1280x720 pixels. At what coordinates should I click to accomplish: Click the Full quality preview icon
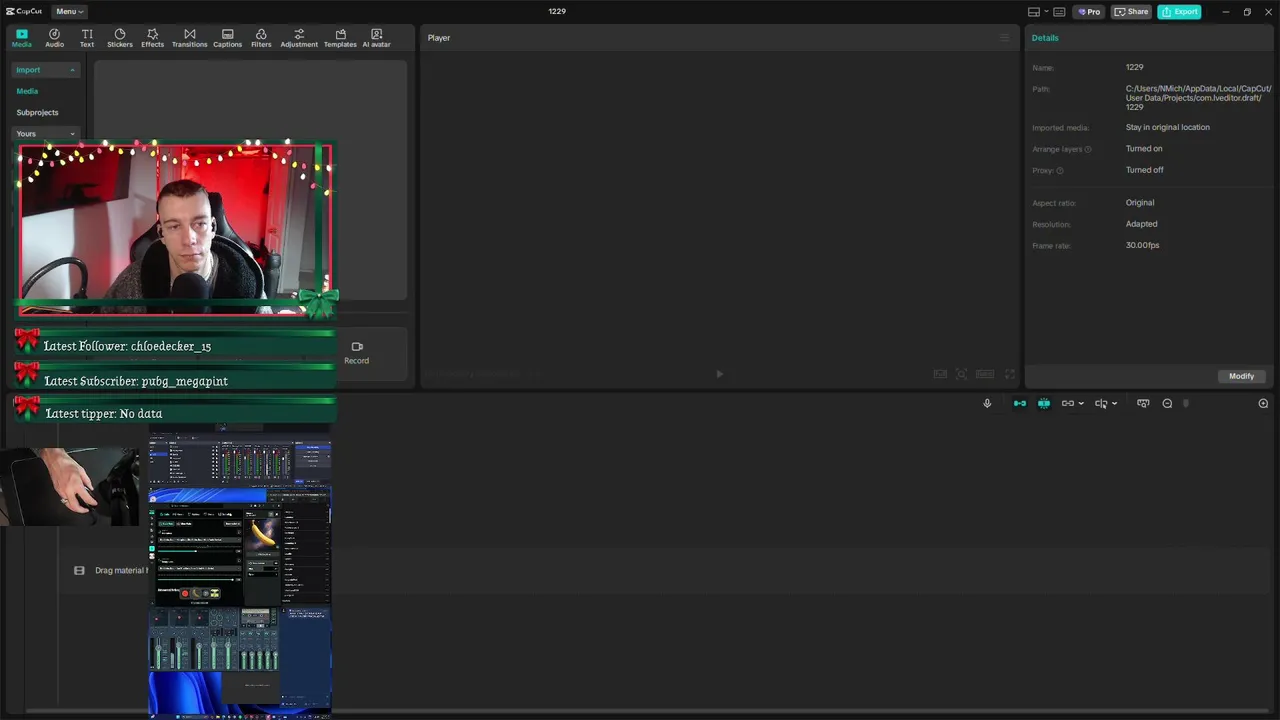pos(940,374)
